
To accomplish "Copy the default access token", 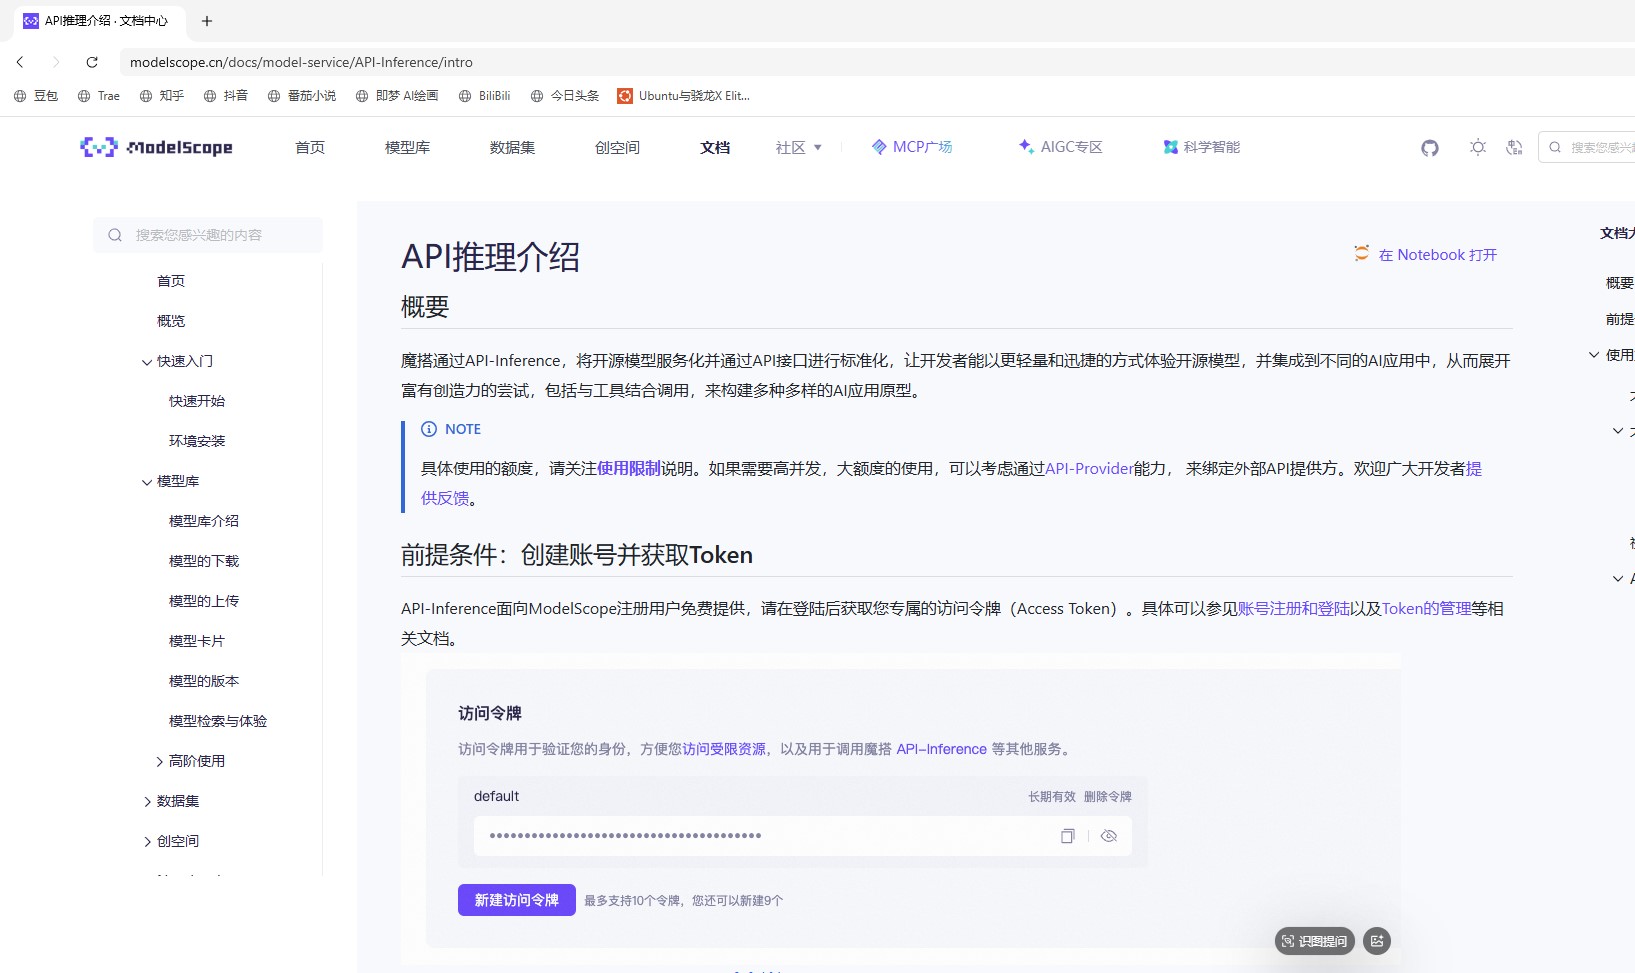I will pos(1067,836).
